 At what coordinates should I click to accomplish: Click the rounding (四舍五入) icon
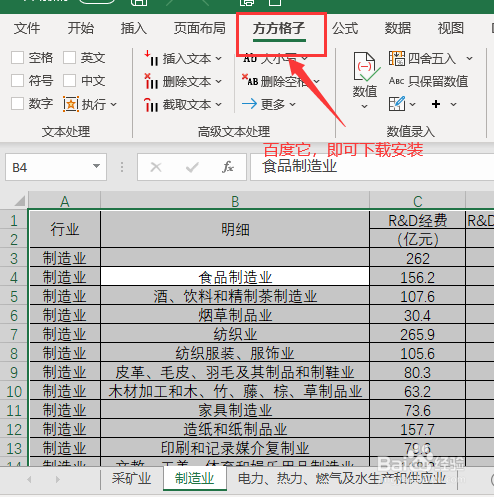(397, 58)
